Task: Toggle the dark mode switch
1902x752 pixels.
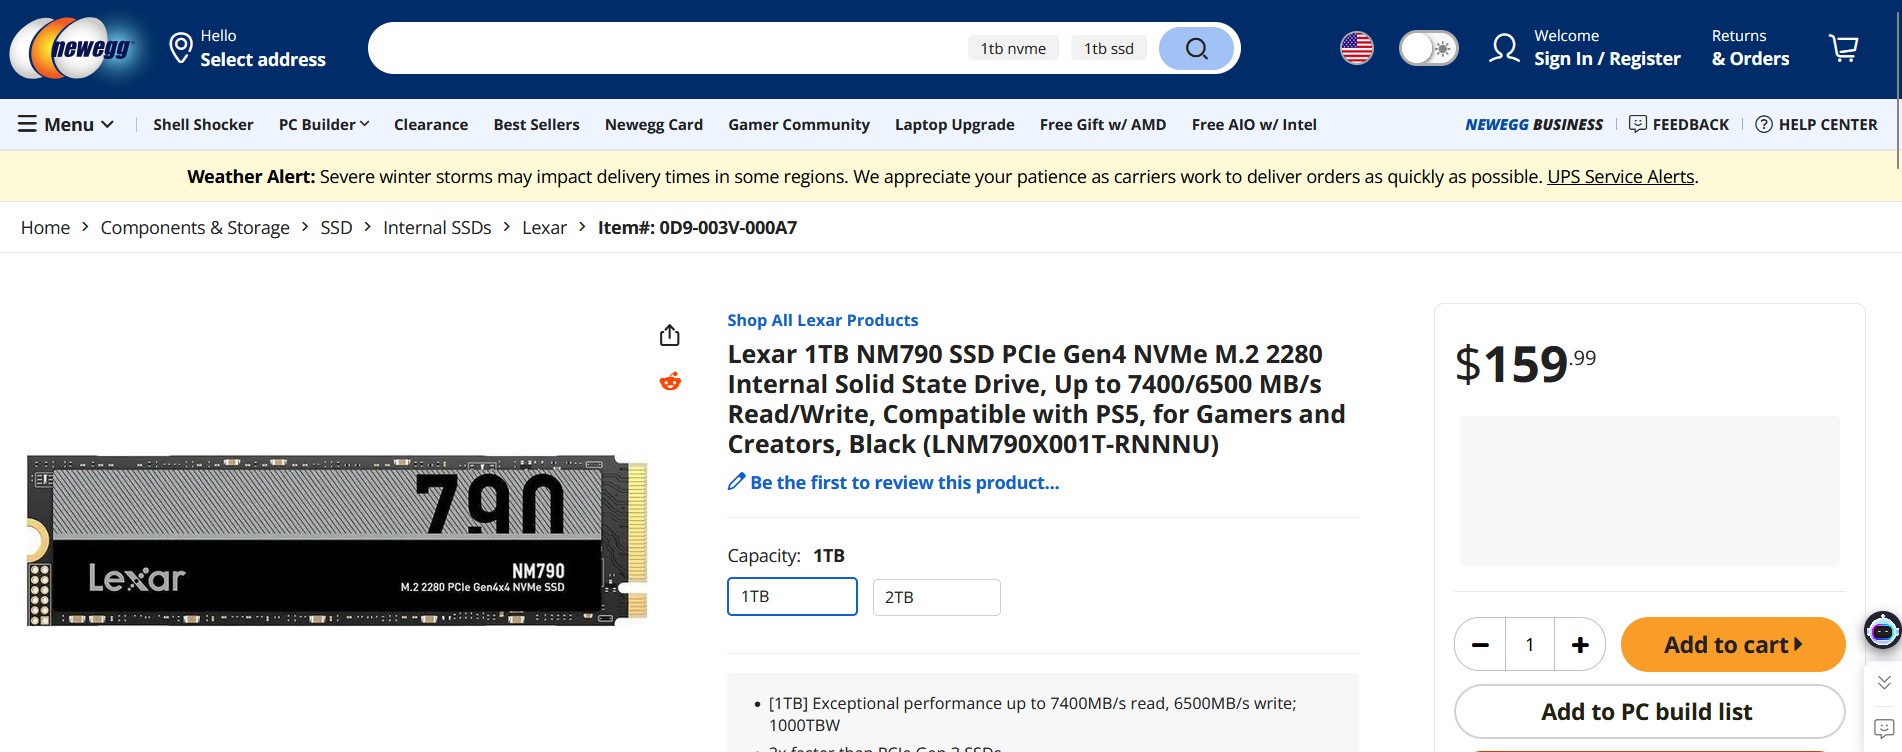Action: point(1428,48)
